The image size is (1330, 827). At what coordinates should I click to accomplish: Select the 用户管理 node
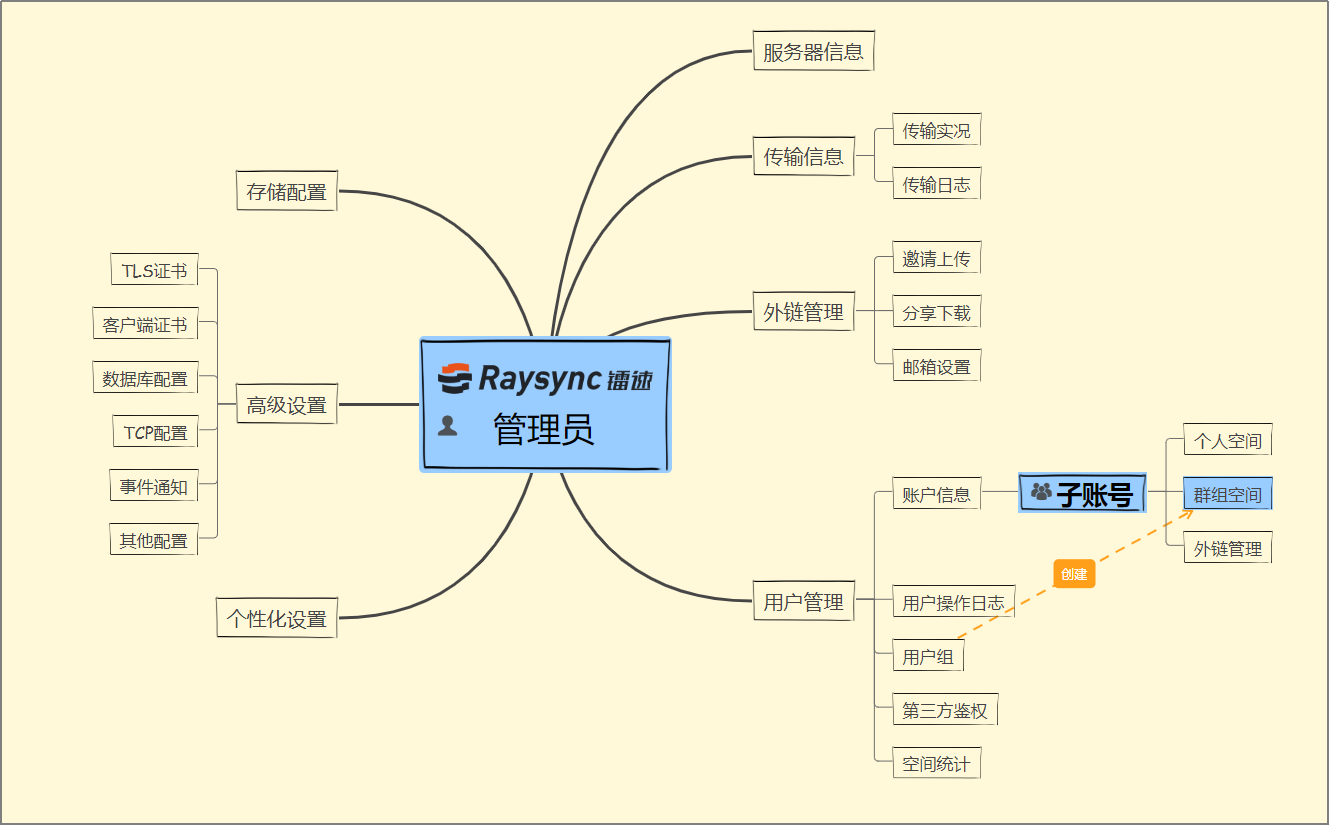pos(804,602)
